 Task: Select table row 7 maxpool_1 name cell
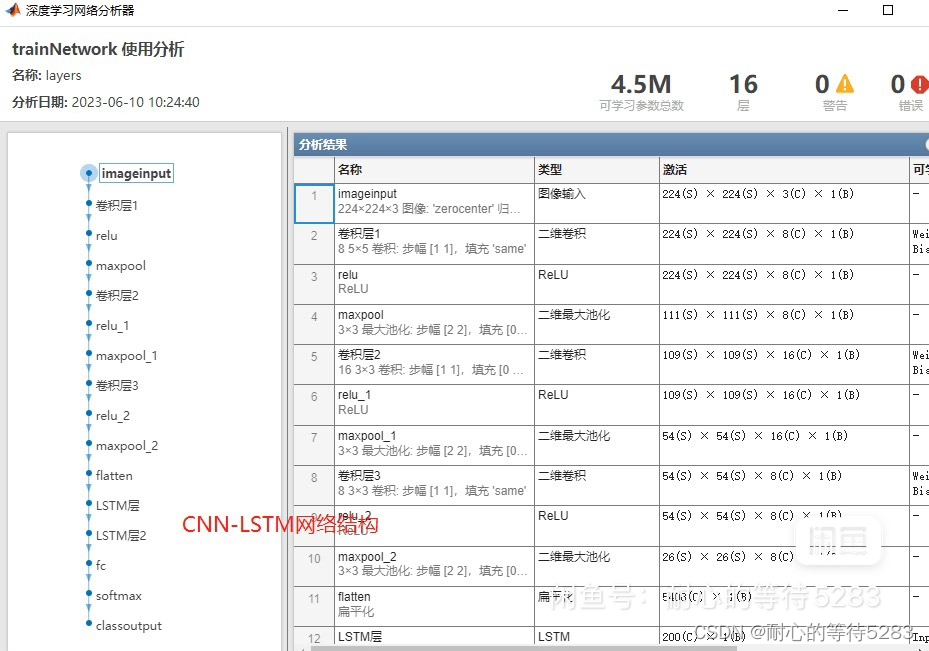click(x=434, y=445)
